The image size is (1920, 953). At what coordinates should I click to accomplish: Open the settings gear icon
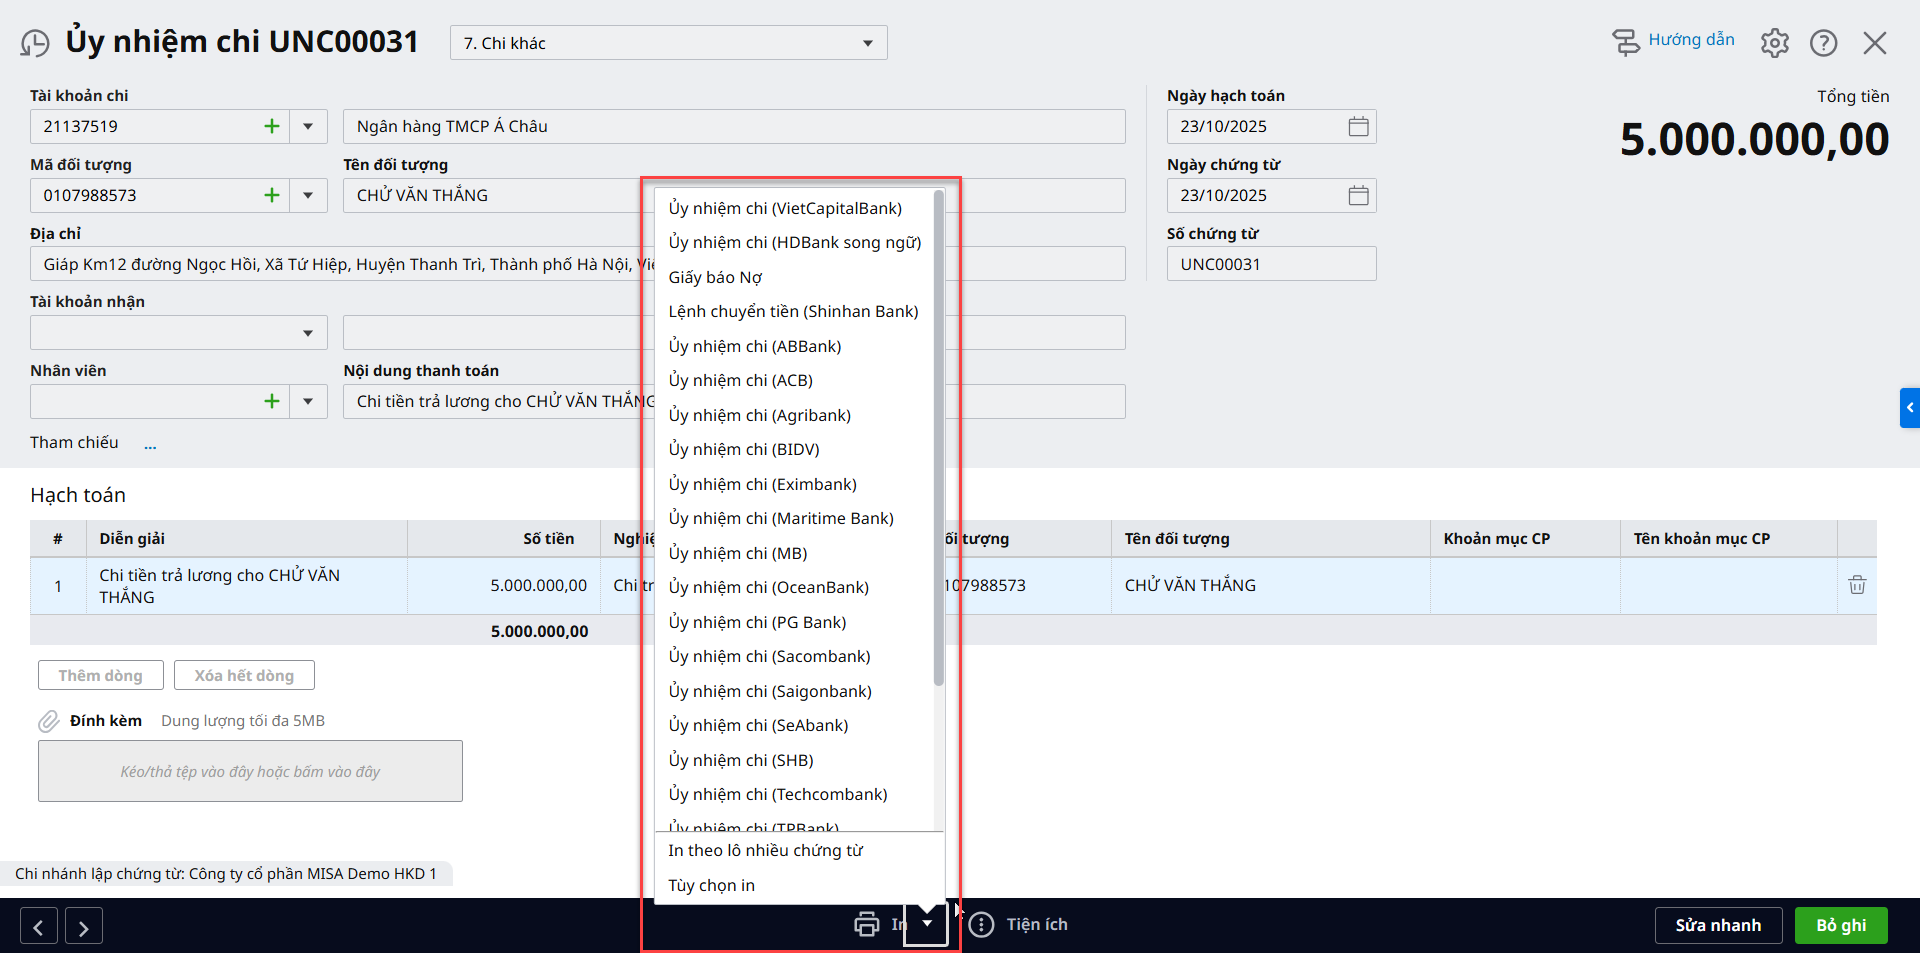(x=1774, y=43)
